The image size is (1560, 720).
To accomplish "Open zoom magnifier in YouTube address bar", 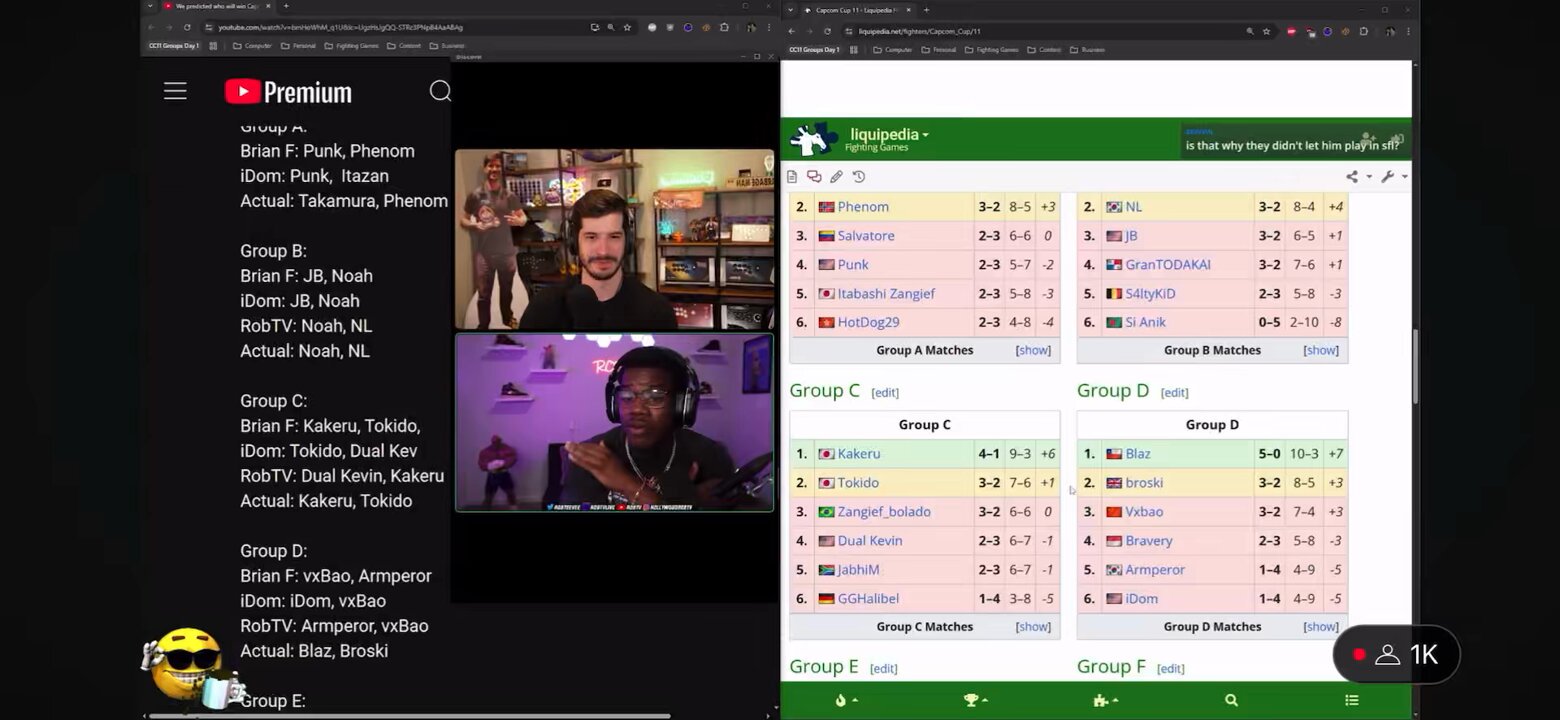I will [611, 27].
